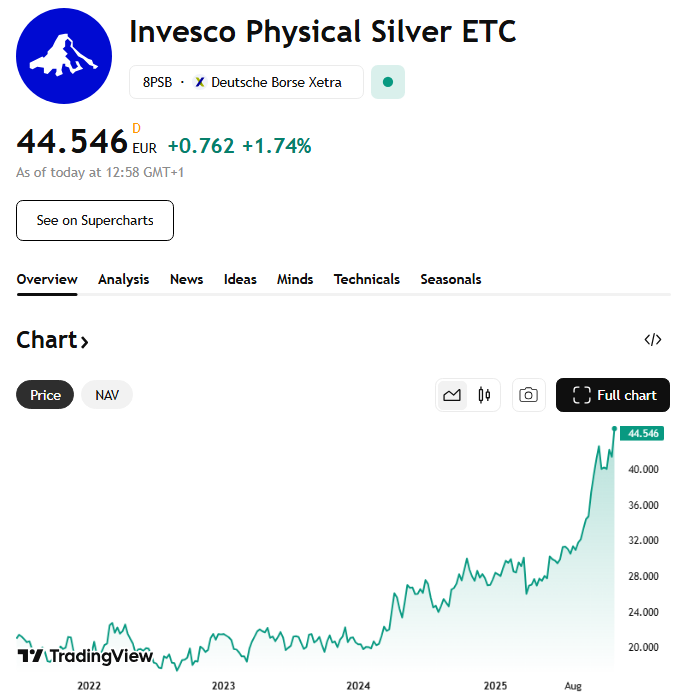This screenshot has height=700, width=677.
Task: Open the Full chart button
Action: click(613, 395)
